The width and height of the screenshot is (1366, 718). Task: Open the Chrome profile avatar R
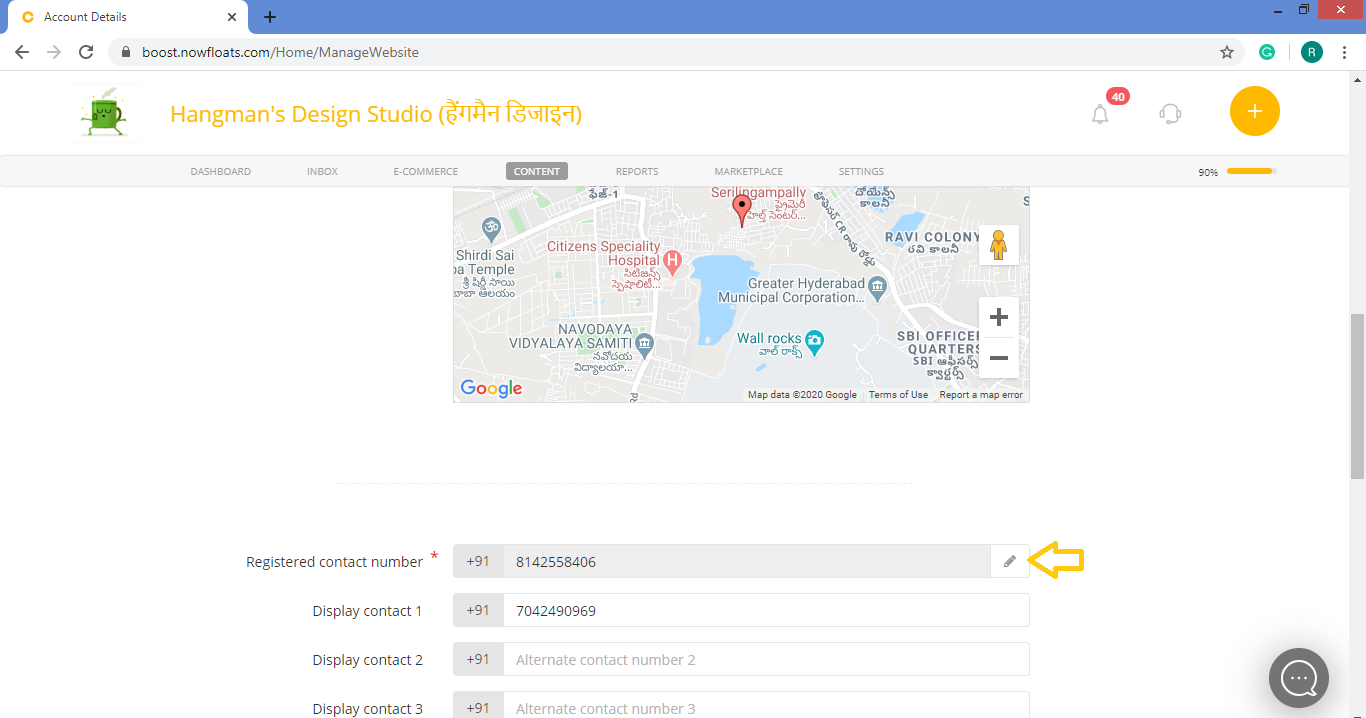click(1312, 52)
